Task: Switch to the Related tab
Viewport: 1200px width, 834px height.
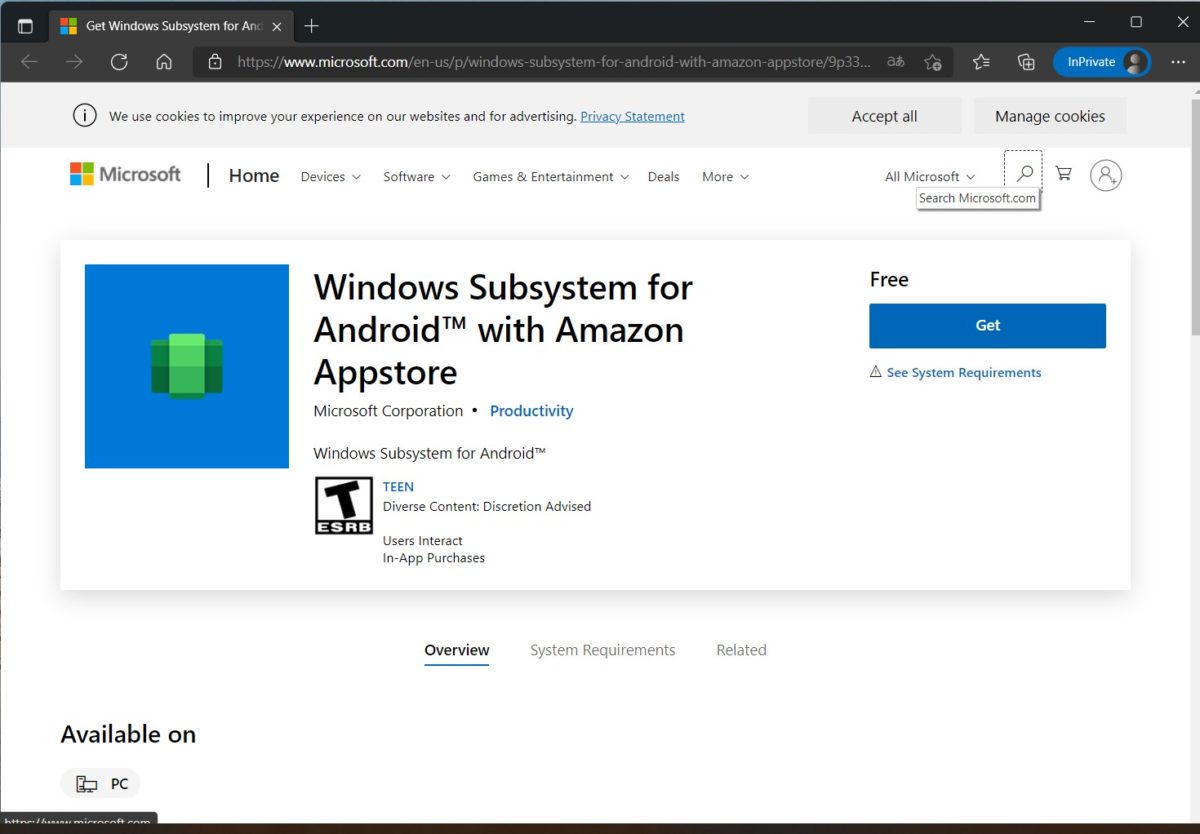Action: (x=741, y=650)
